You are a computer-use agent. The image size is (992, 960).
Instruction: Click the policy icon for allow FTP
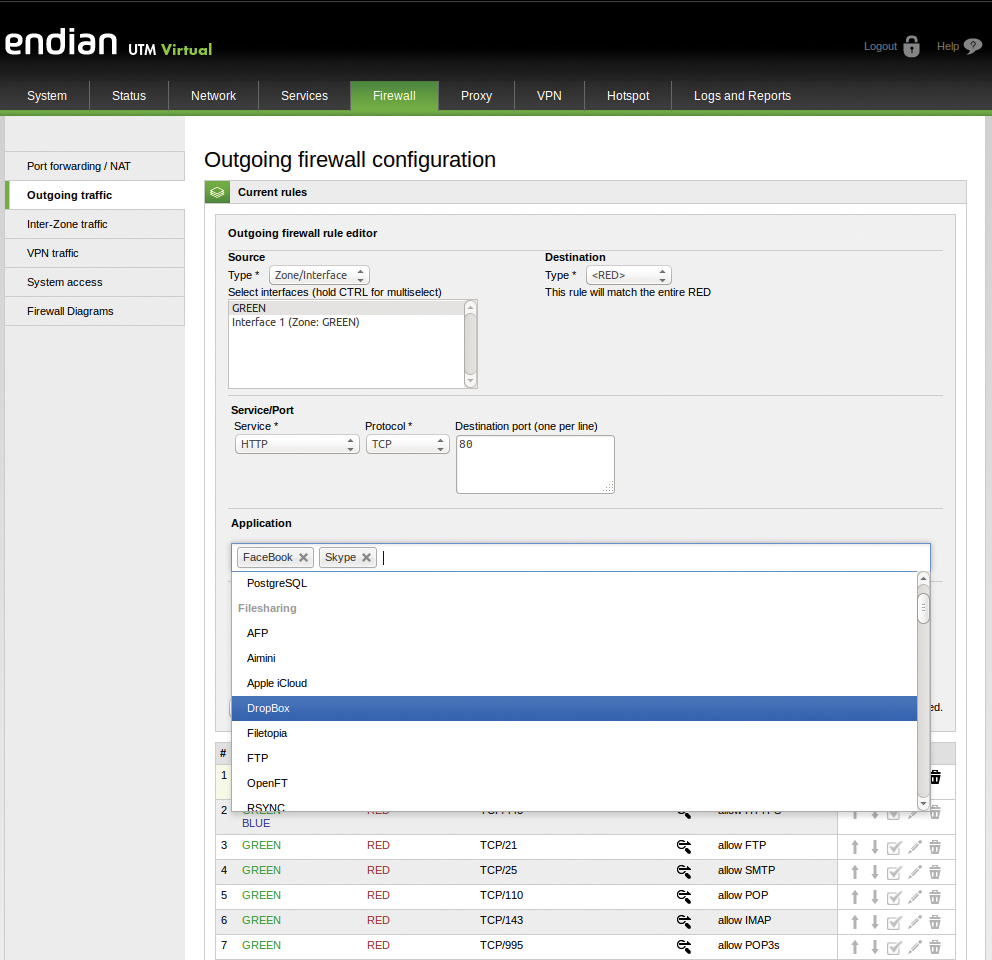click(684, 846)
